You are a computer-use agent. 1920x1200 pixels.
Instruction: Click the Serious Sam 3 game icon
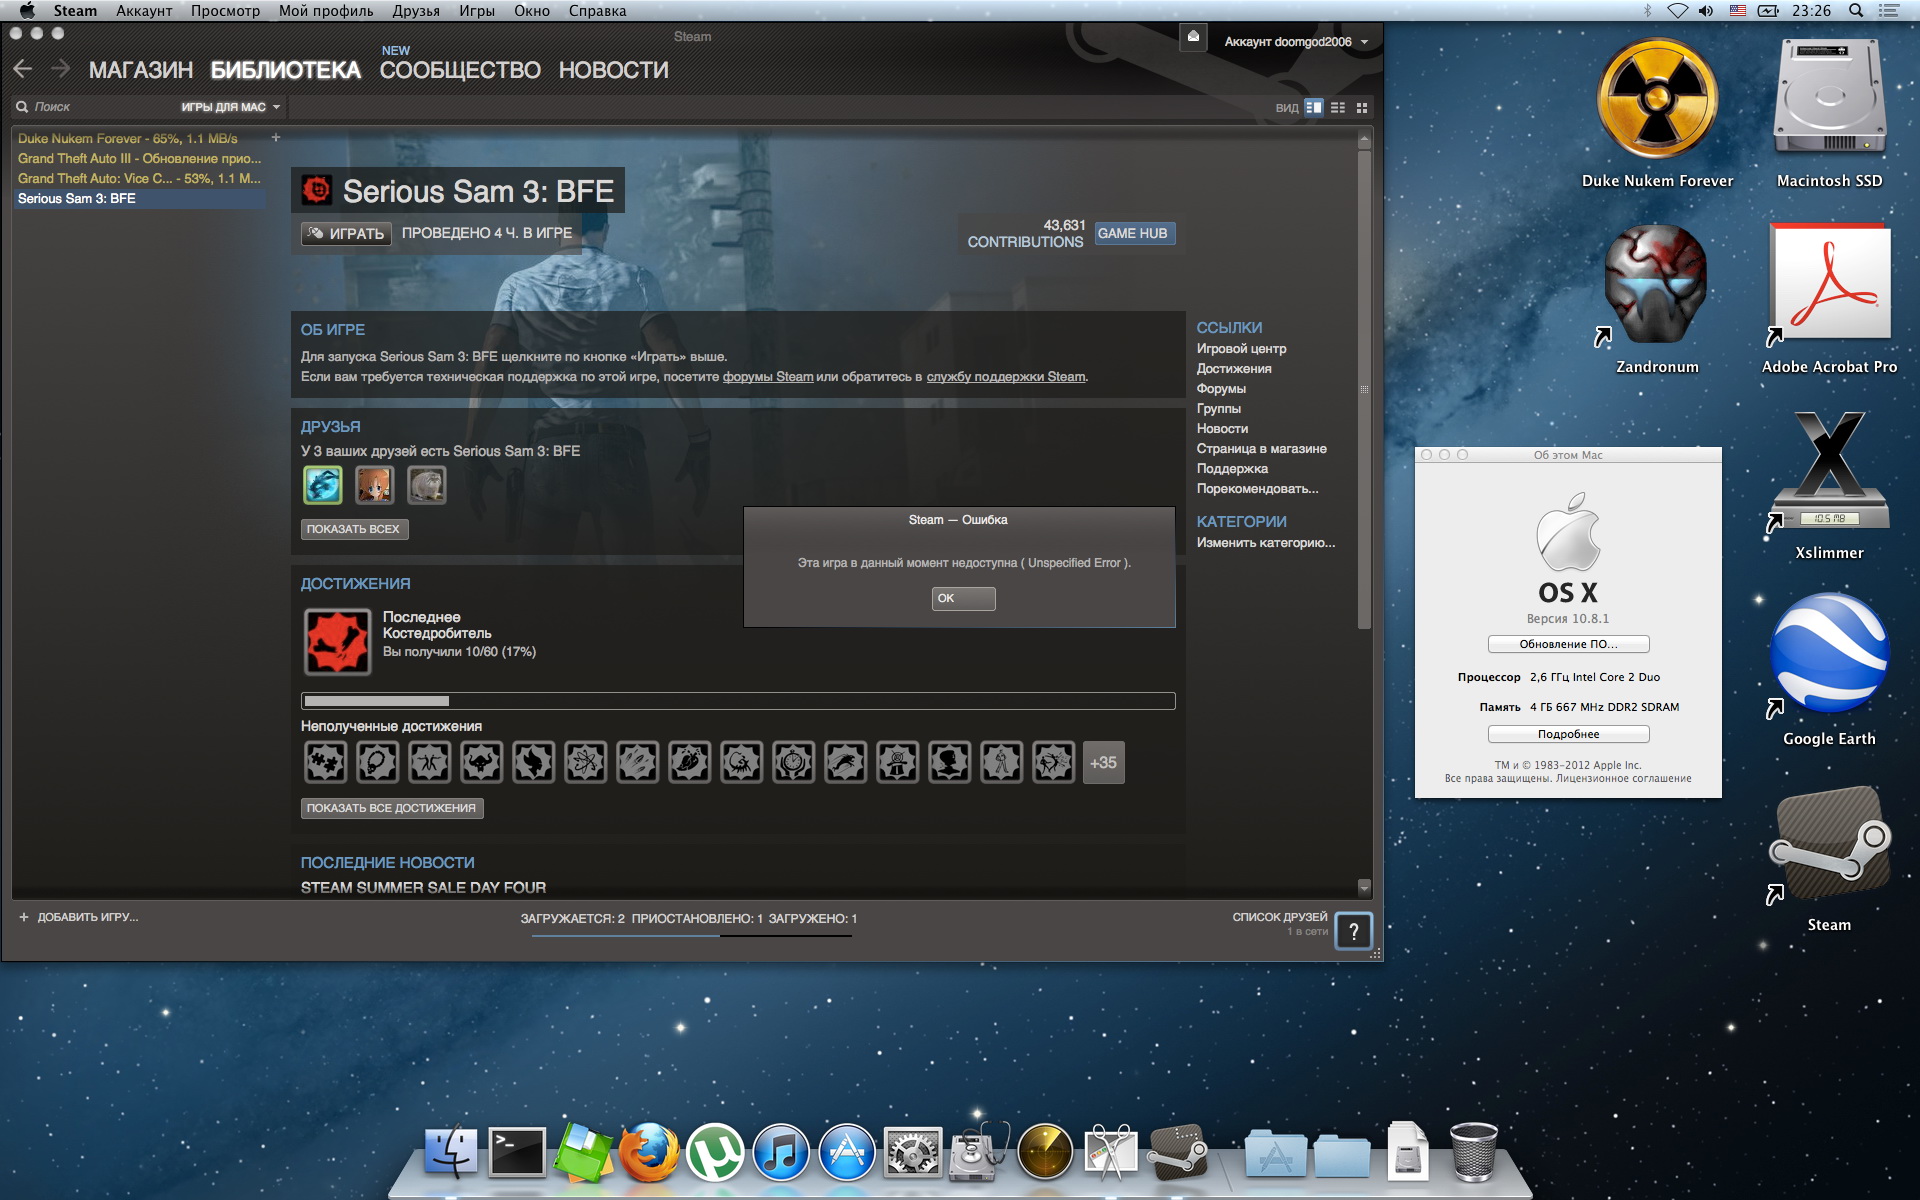[317, 190]
